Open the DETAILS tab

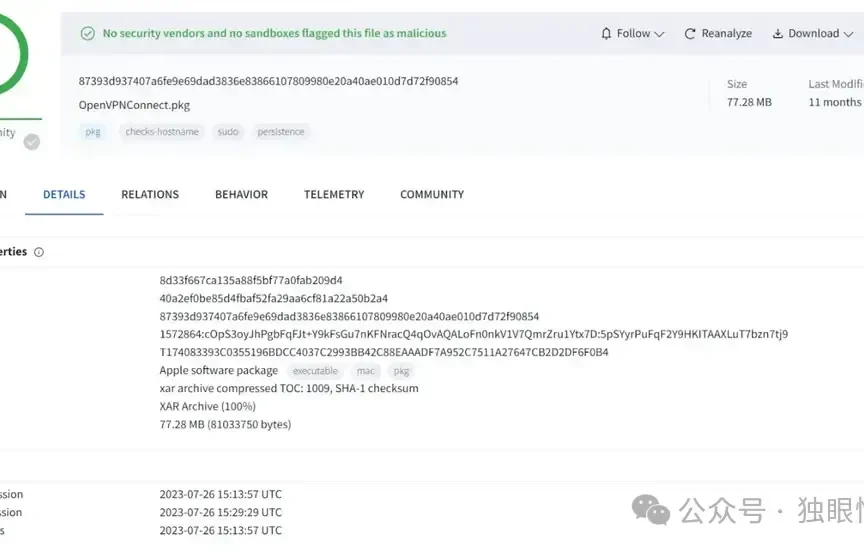pos(64,194)
